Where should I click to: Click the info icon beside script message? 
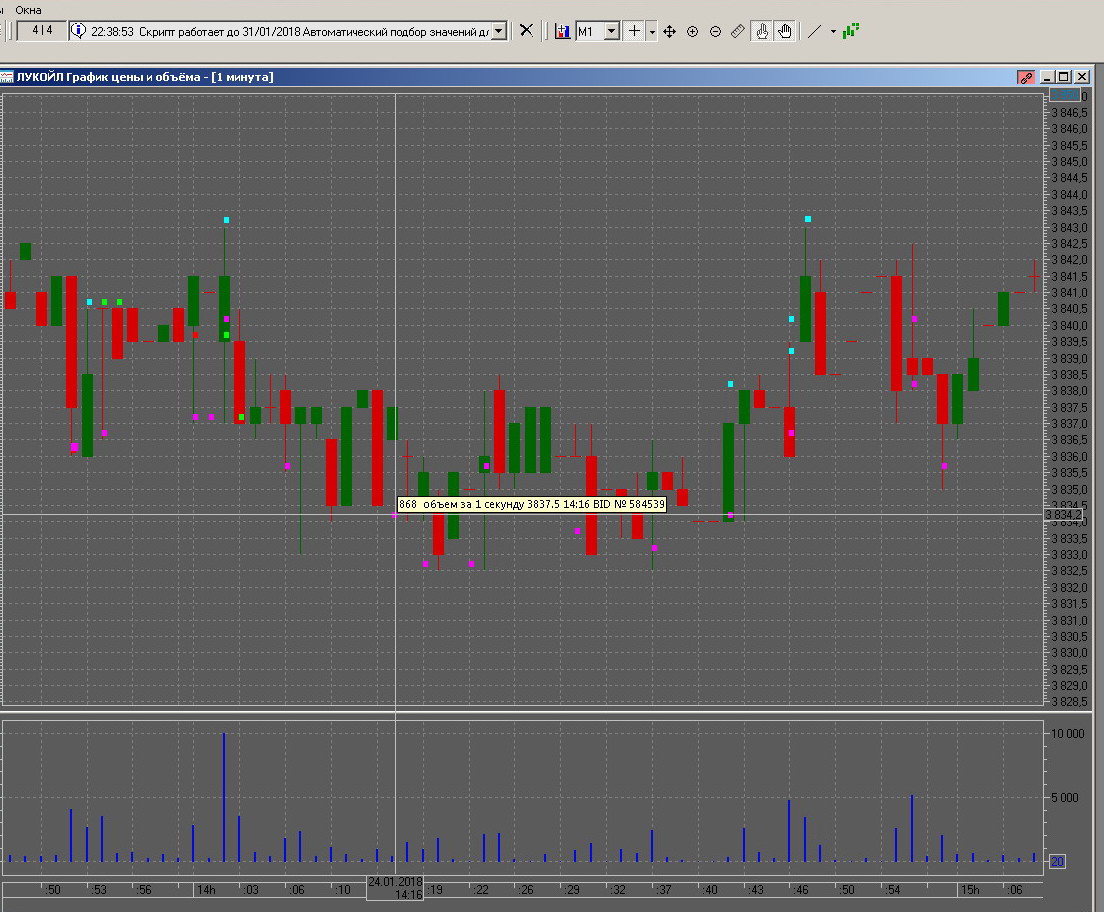78,31
